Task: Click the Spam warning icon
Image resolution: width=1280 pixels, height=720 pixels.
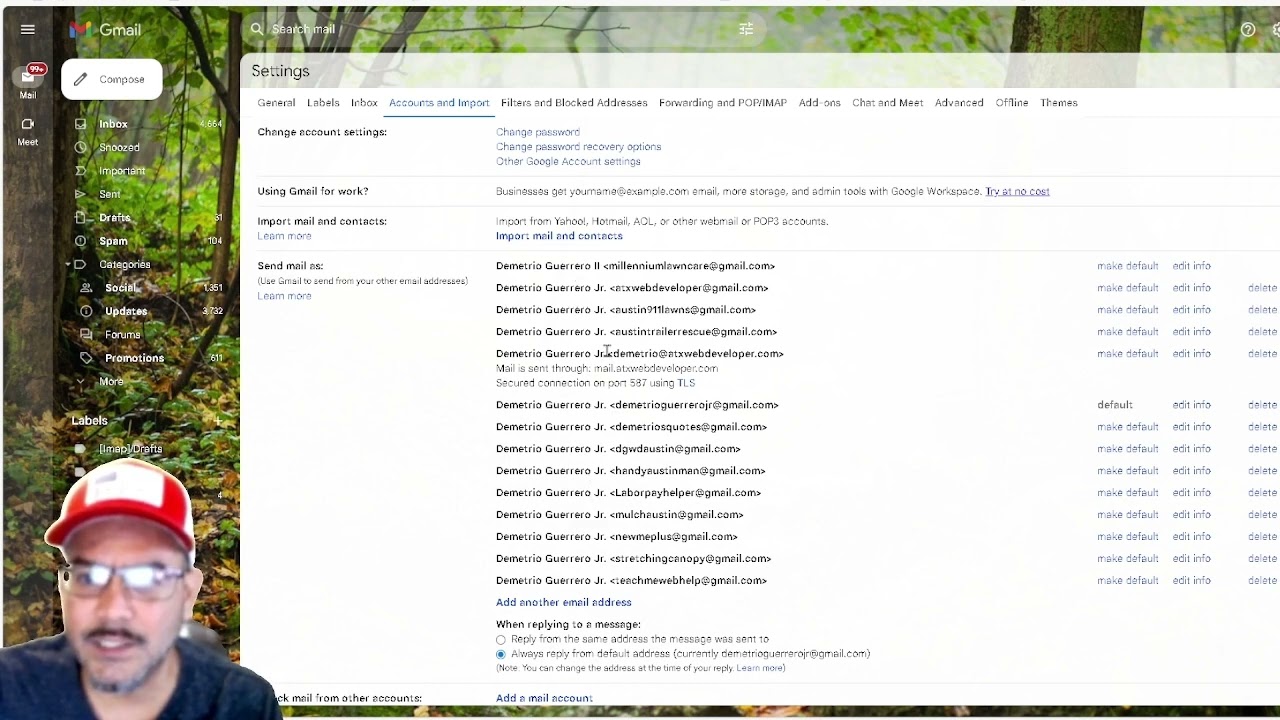Action: click(80, 241)
